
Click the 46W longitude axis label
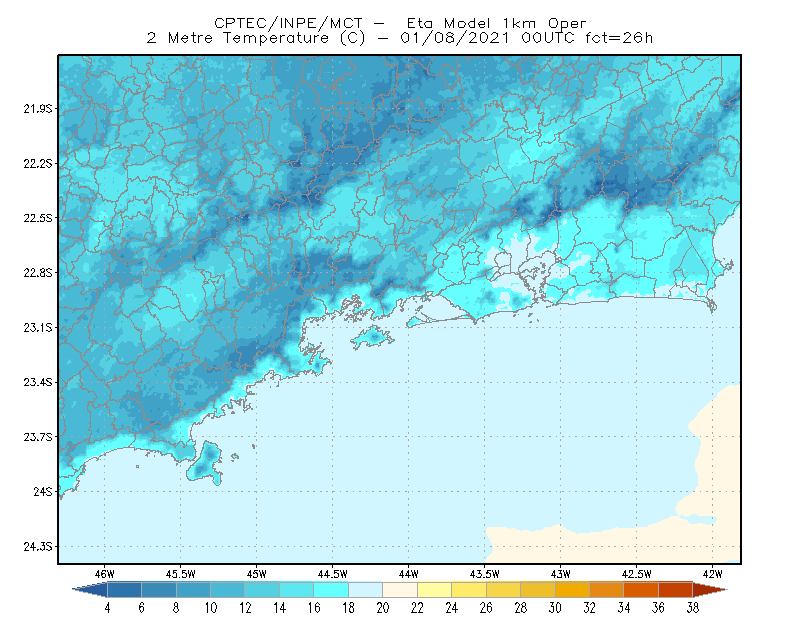point(105,574)
